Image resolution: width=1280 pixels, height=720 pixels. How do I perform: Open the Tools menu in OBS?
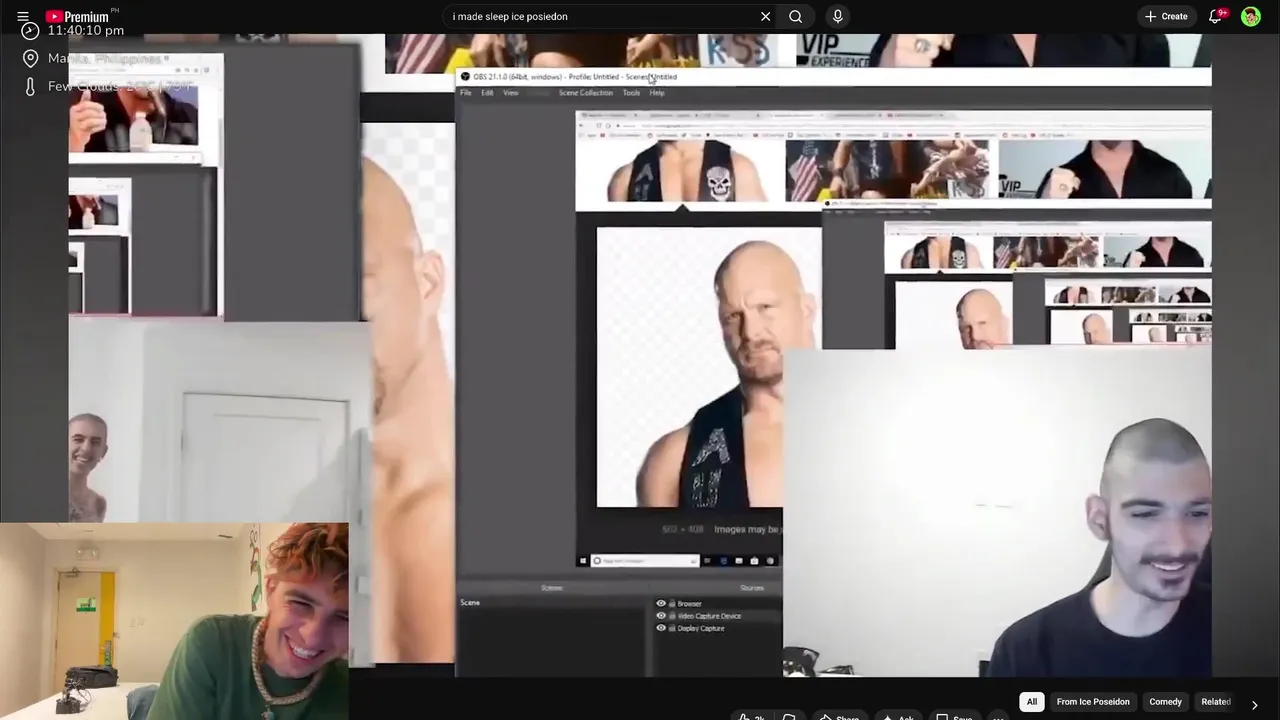point(631,93)
